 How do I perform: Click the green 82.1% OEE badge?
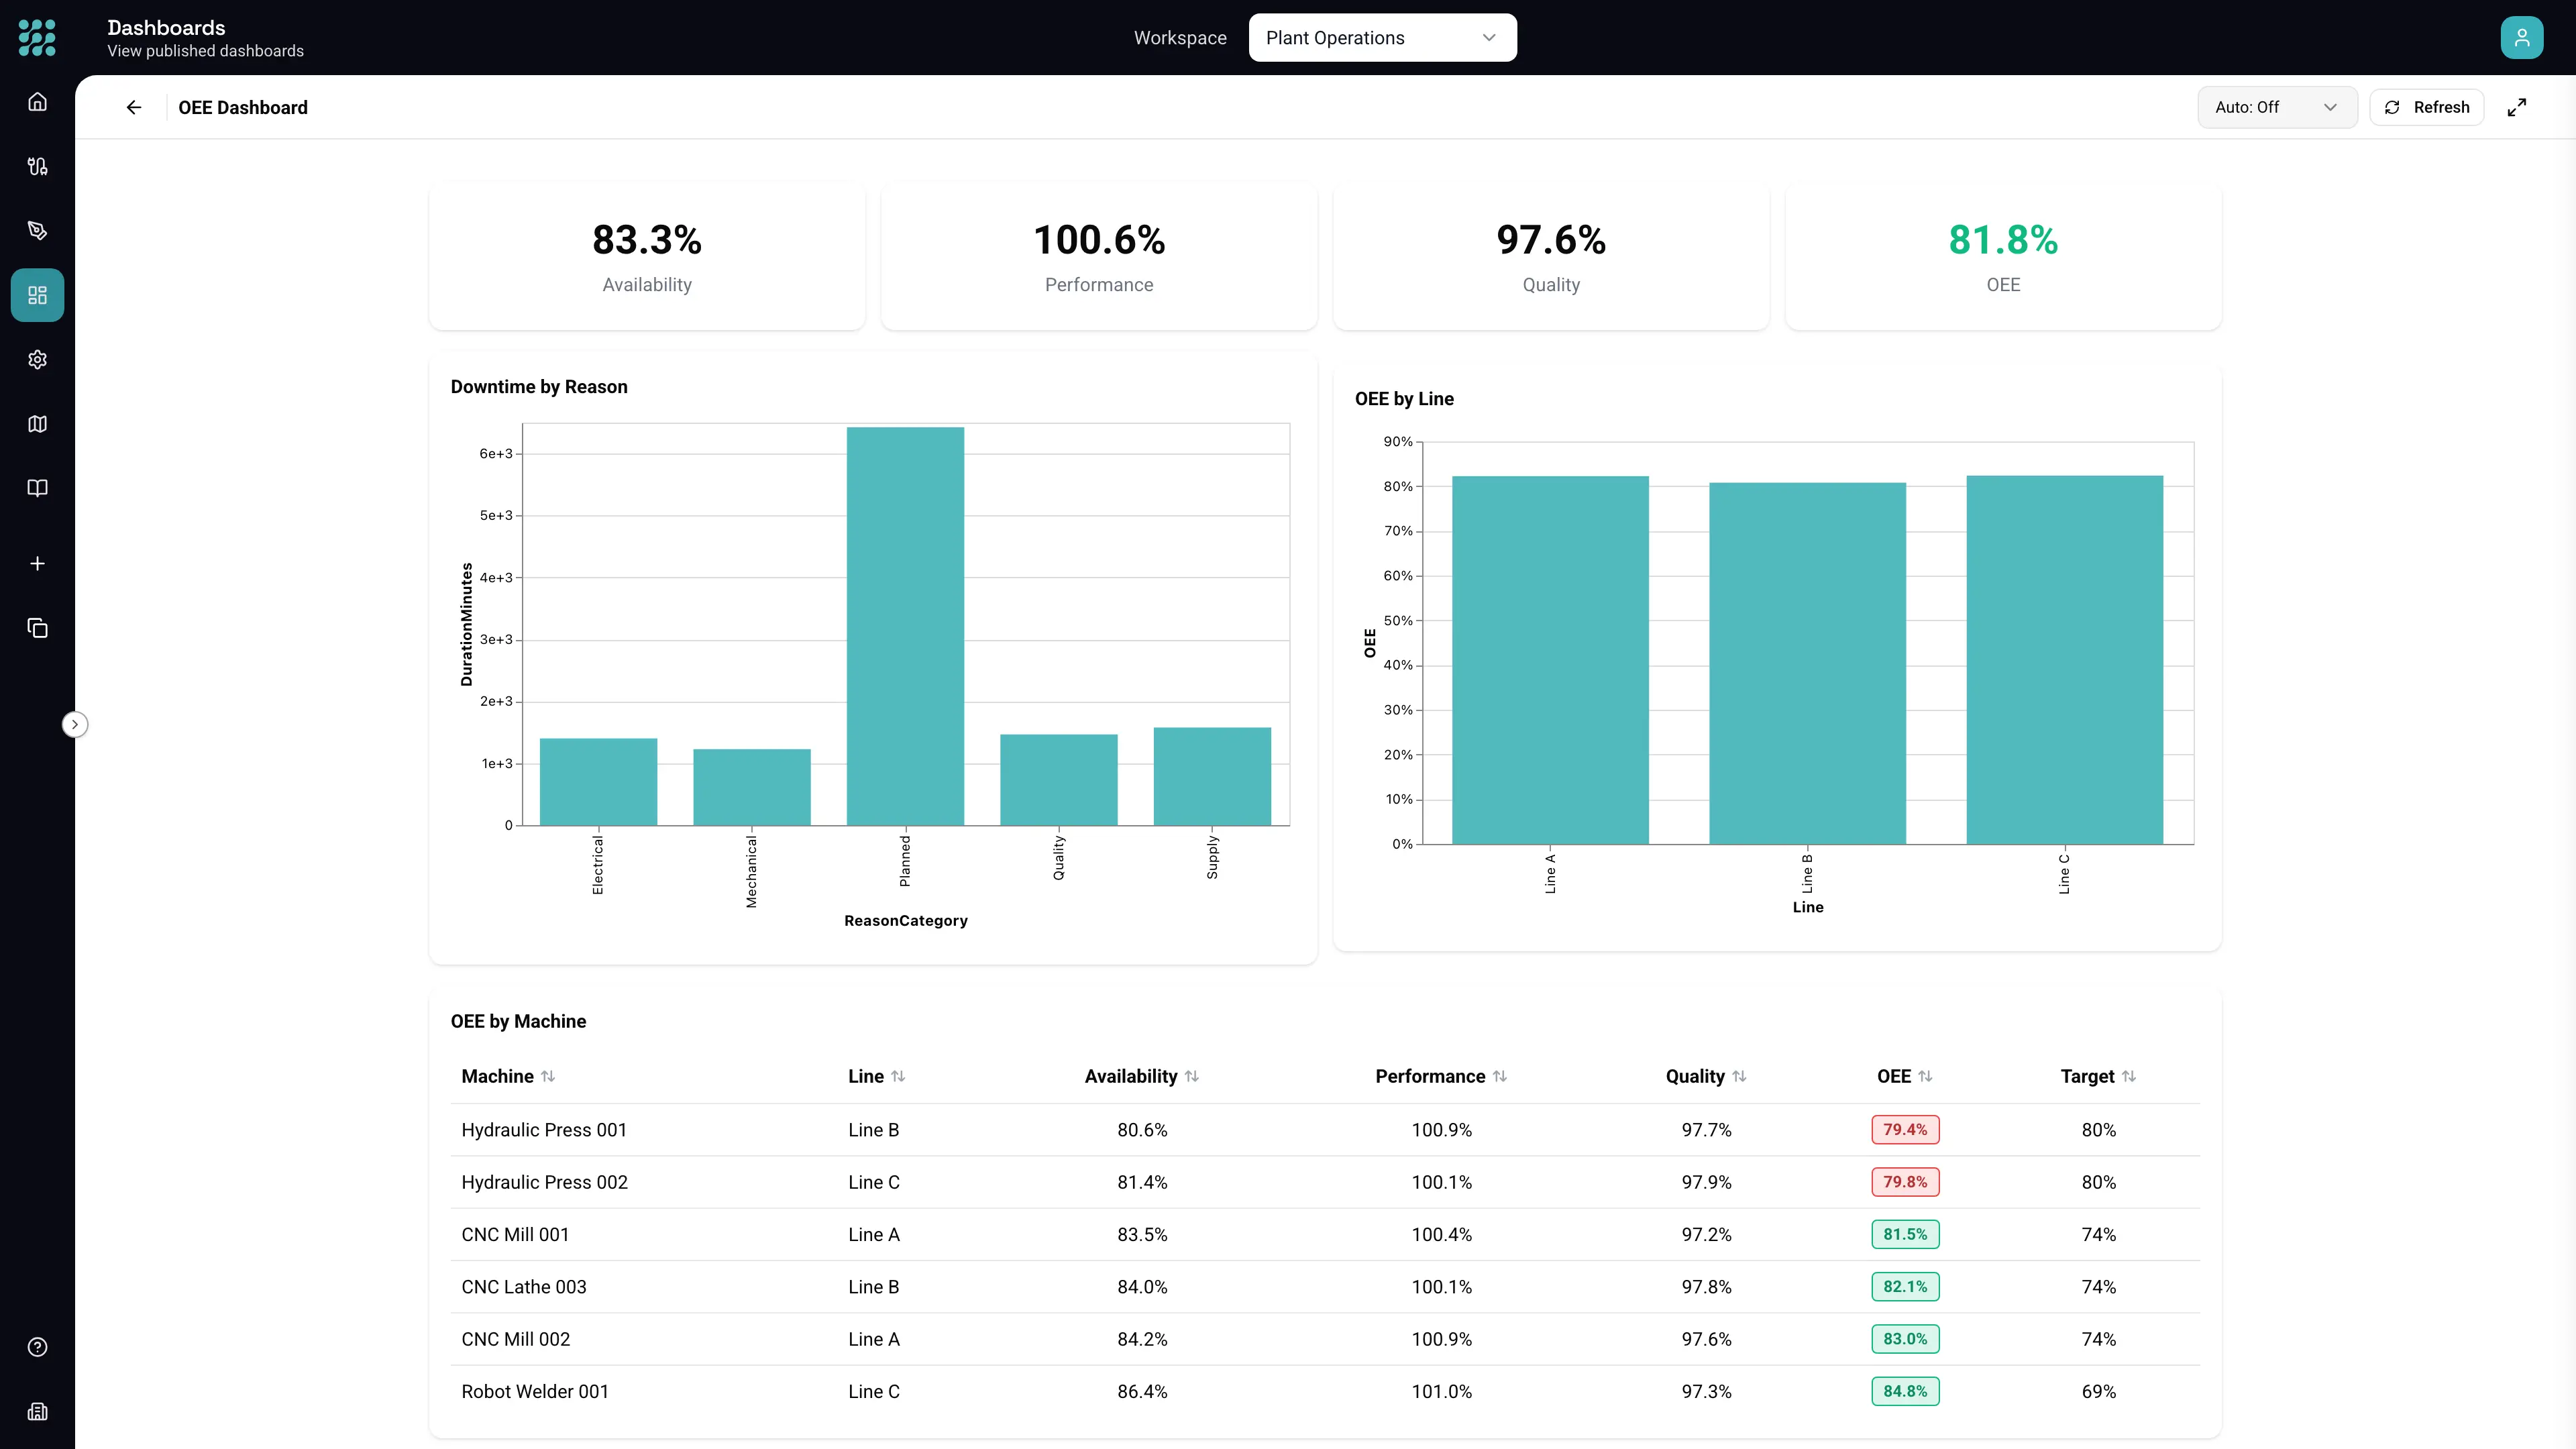pyautogui.click(x=1905, y=1287)
